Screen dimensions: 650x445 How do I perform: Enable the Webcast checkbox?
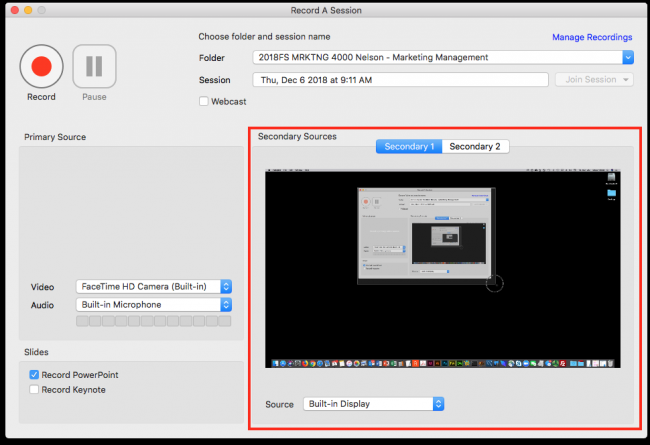click(205, 101)
